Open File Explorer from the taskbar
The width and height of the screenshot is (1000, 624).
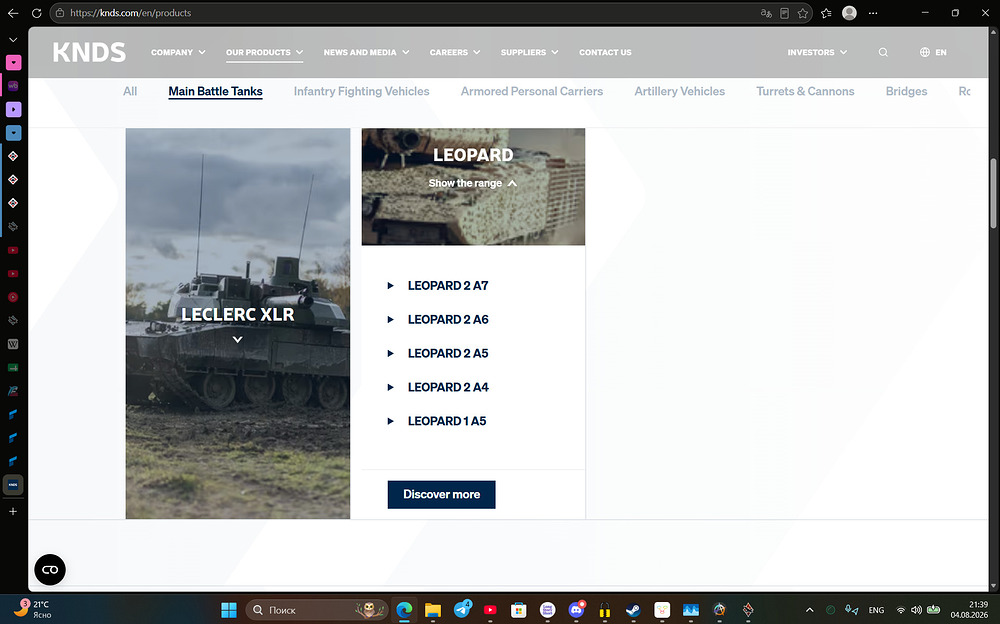[x=433, y=610]
